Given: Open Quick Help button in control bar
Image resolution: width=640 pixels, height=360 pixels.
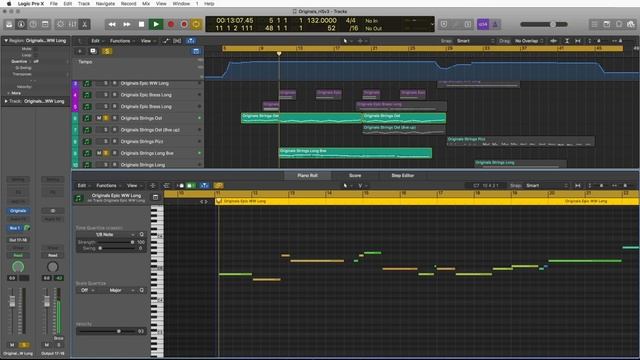Looking at the screenshot, I should [33, 24].
